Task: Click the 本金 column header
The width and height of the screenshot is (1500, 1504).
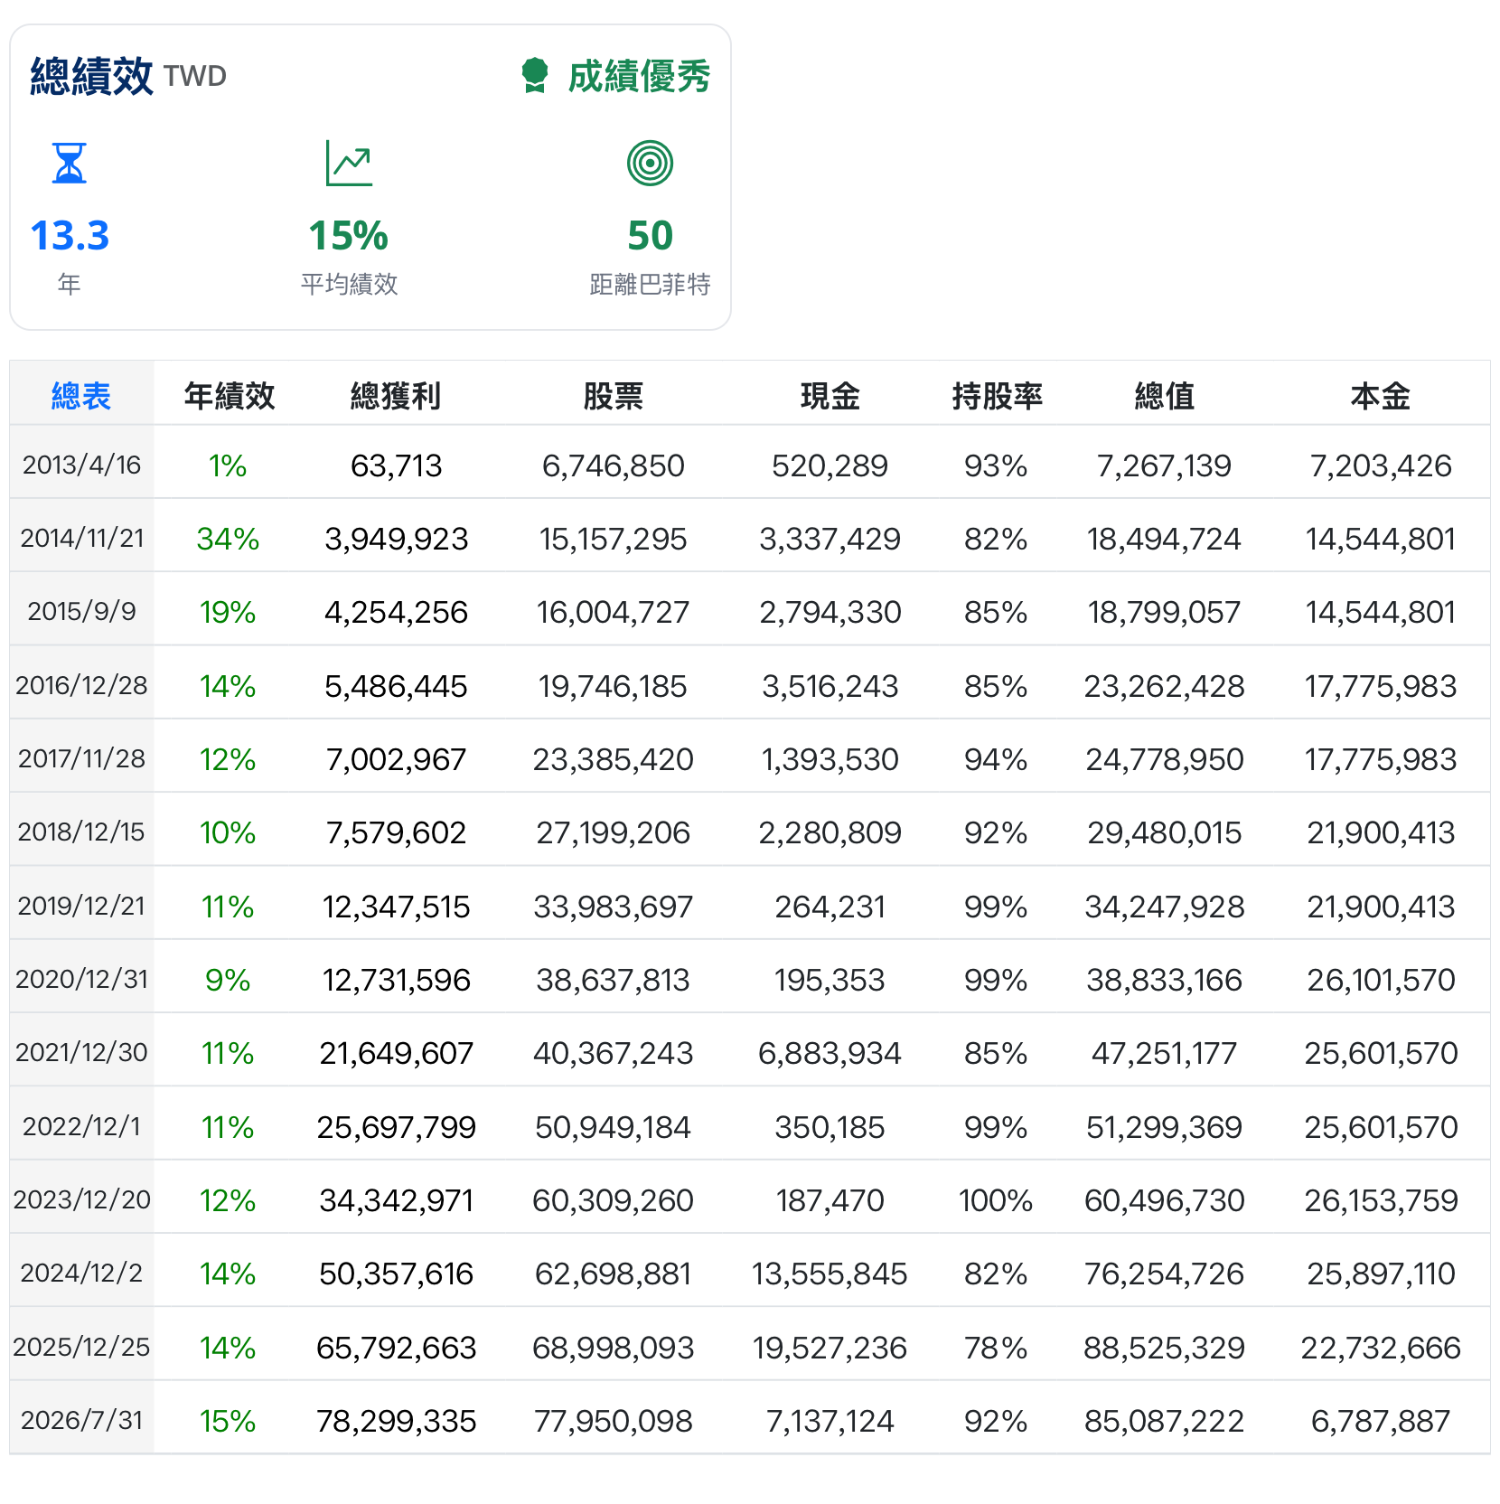Action: 1380,396
